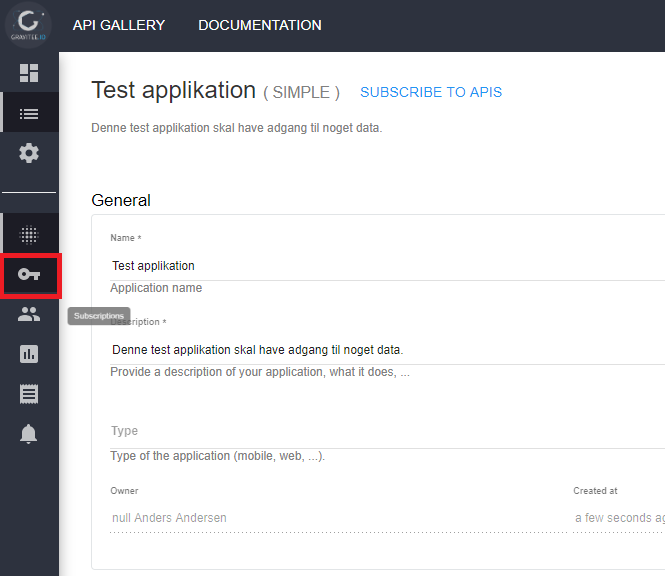Open analytics via the bar chart icon

click(29, 354)
